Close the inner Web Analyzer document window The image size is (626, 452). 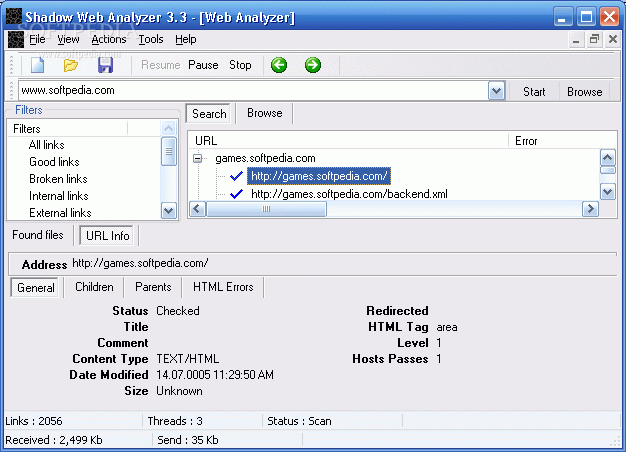click(x=612, y=39)
